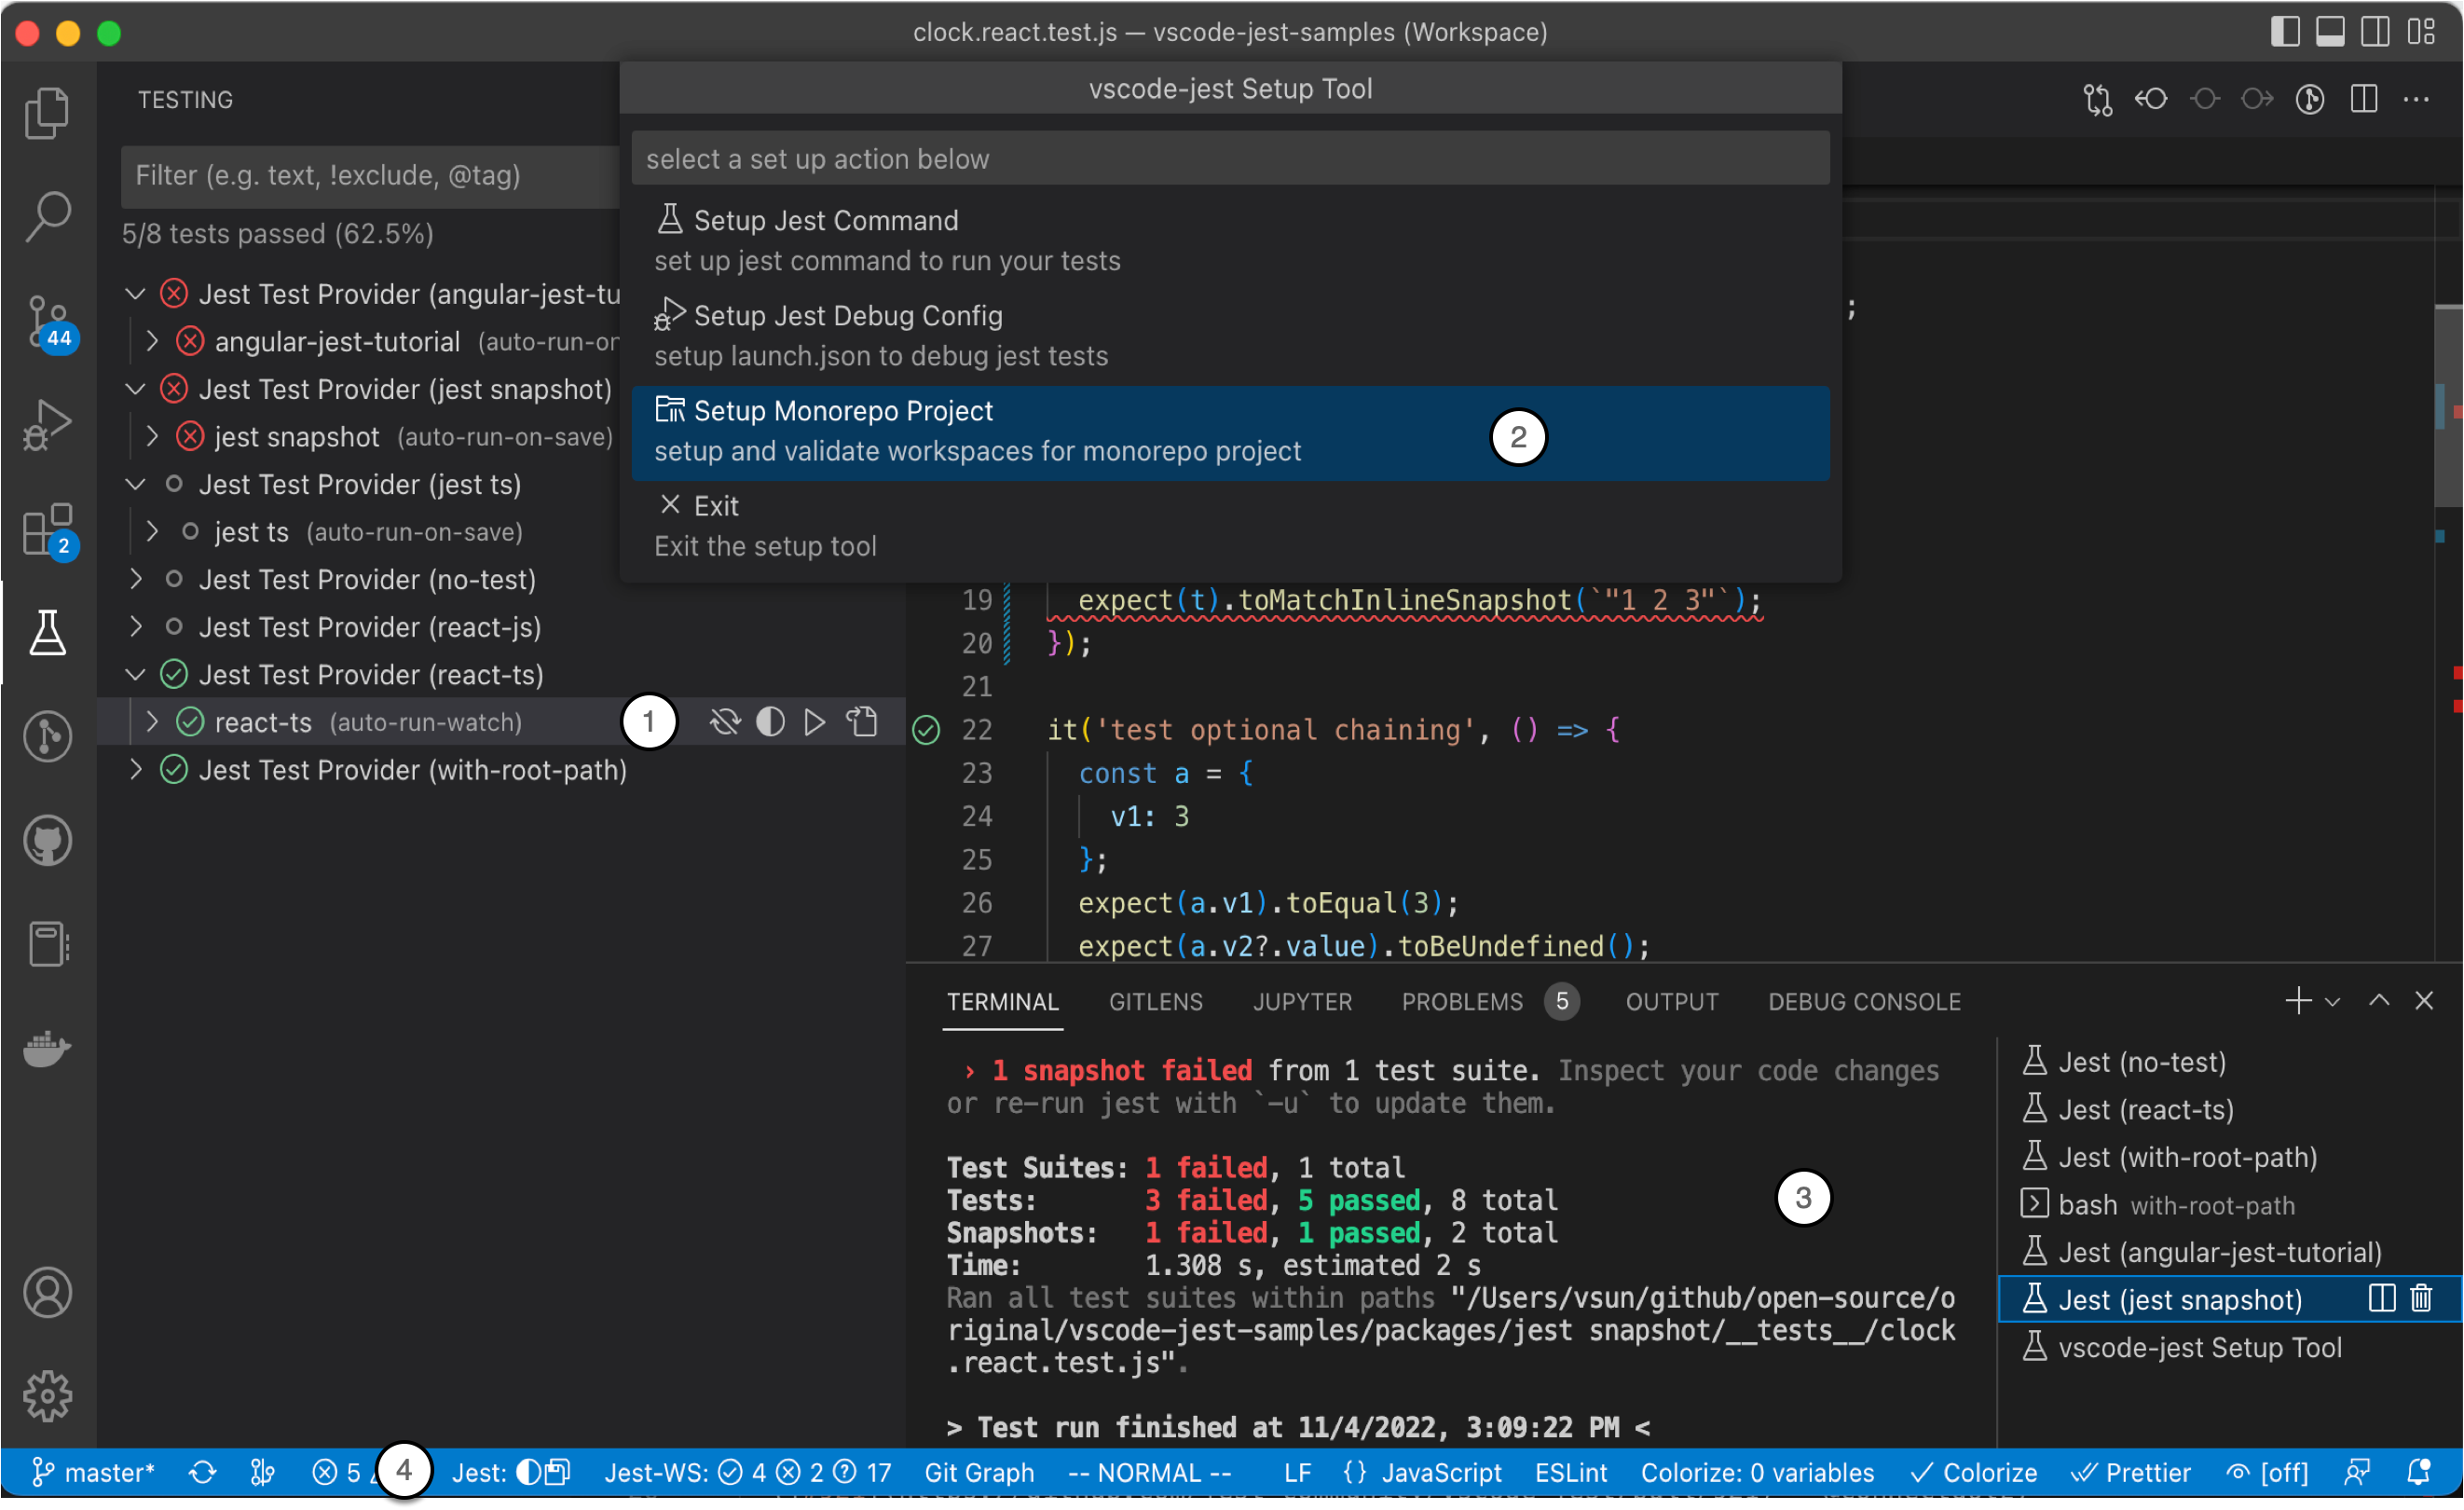
Task: Toggle auto-run off for react-ts
Action: (725, 722)
